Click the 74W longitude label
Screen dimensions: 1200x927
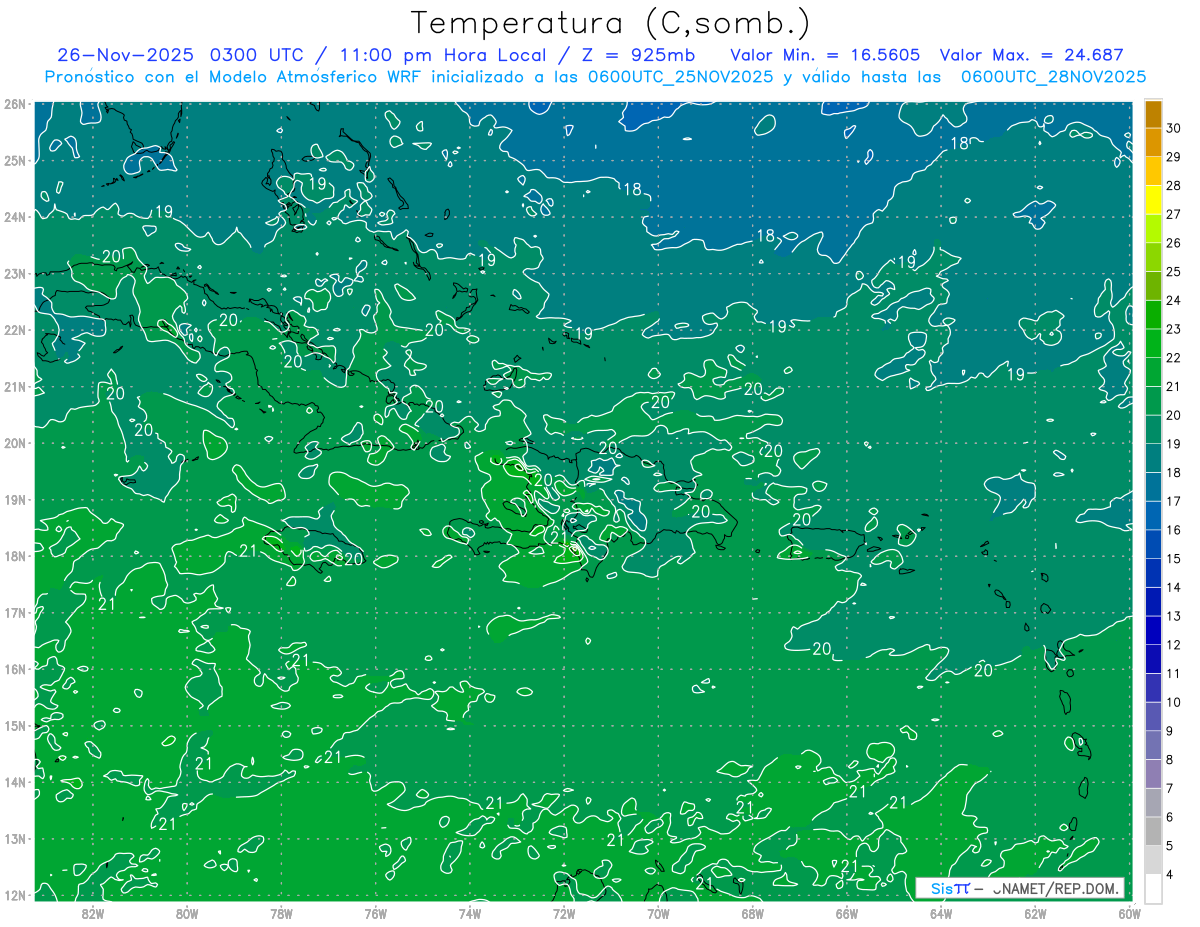coord(470,913)
